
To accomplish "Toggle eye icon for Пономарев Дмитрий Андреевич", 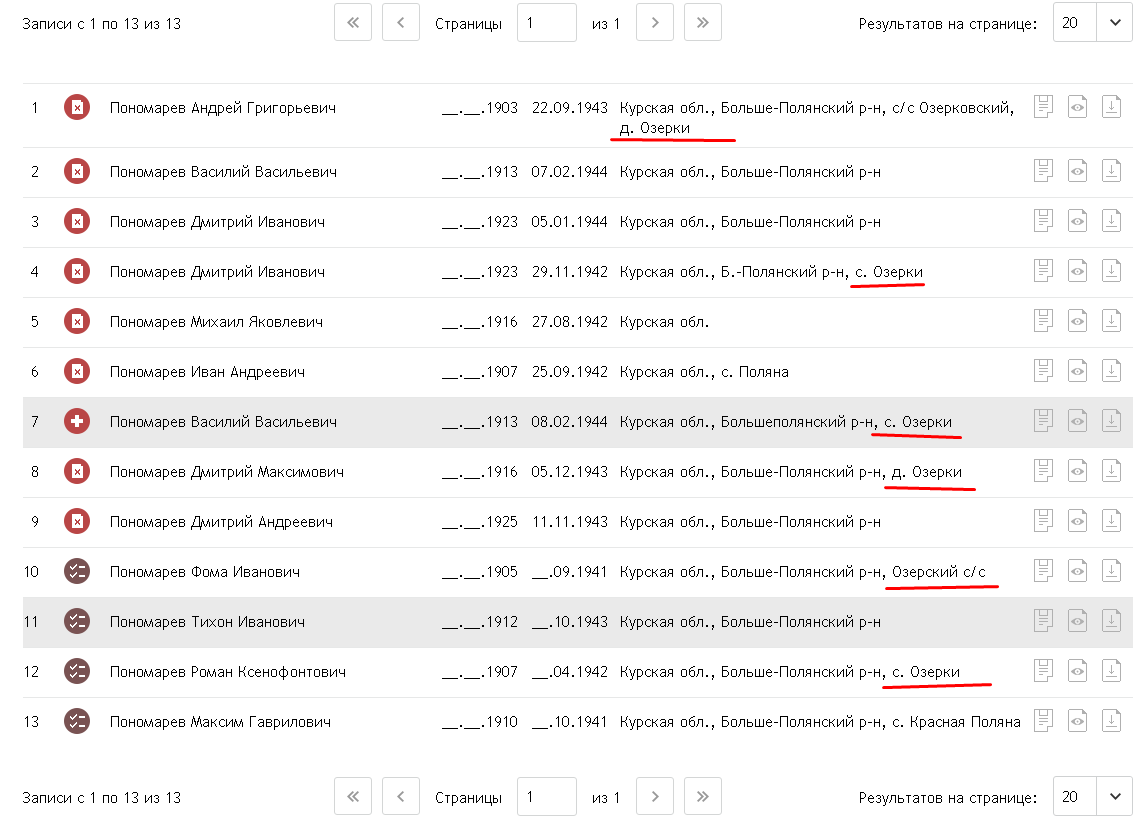I will (x=1078, y=521).
